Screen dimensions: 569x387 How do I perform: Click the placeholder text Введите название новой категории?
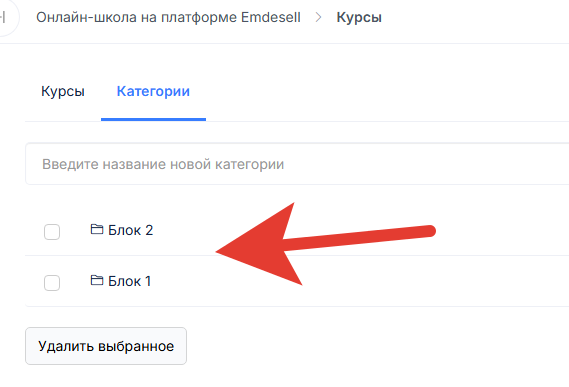[x=163, y=164]
